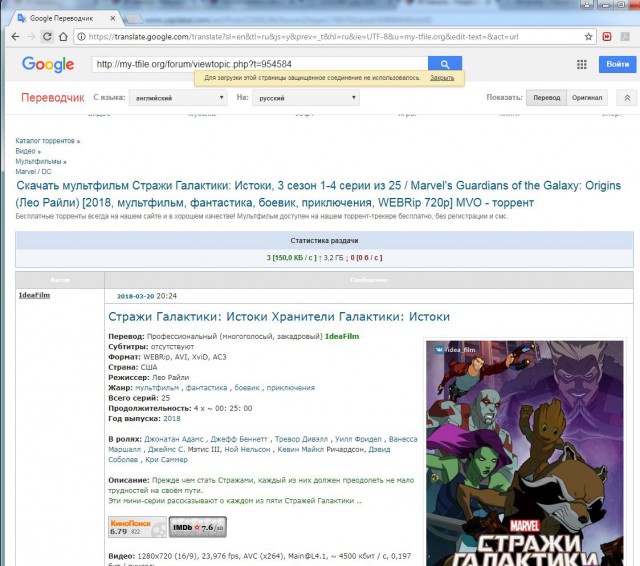Open the мультфильм genre link

pos(157,388)
